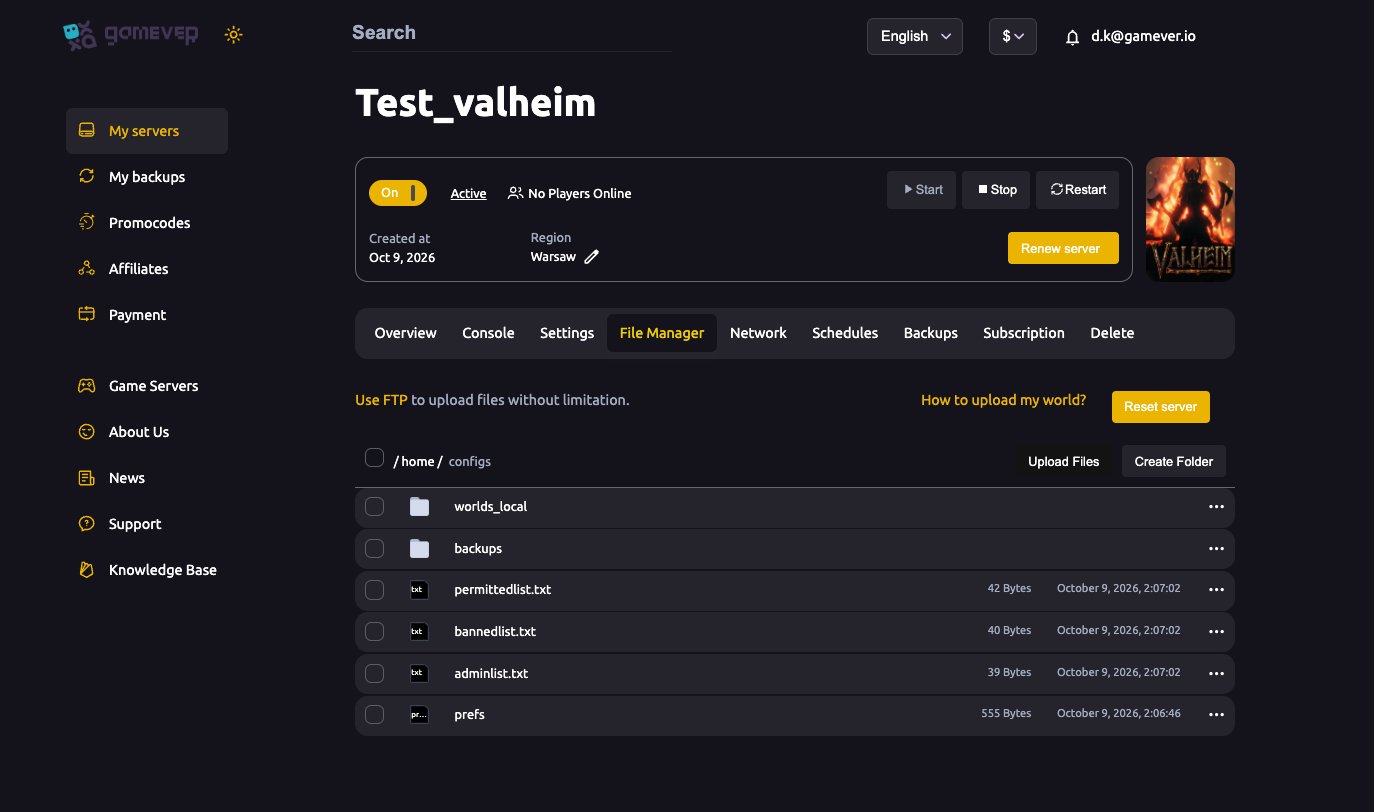Image resolution: width=1374 pixels, height=812 pixels.
Task: Tick the select-all checkbox beside /home/
Action: 374,458
